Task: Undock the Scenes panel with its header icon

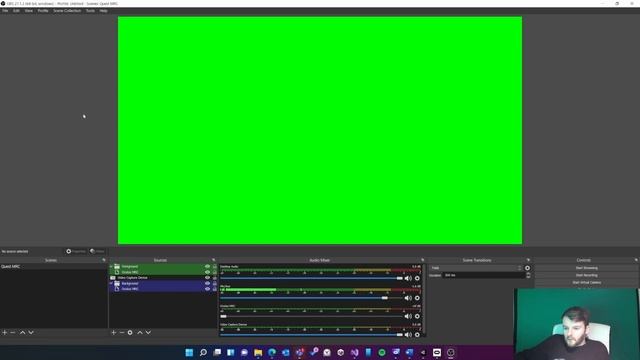Action: [104, 260]
